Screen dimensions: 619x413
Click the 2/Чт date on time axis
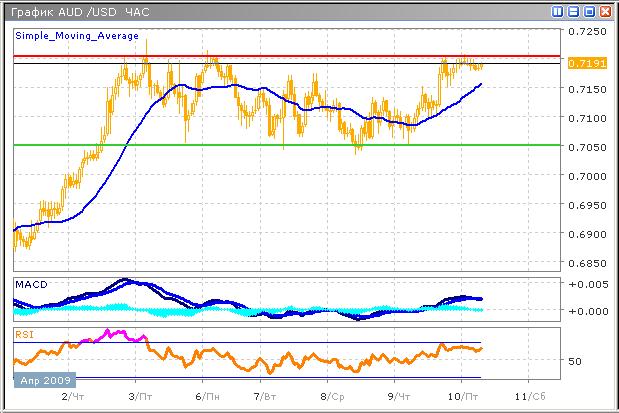pos(73,396)
